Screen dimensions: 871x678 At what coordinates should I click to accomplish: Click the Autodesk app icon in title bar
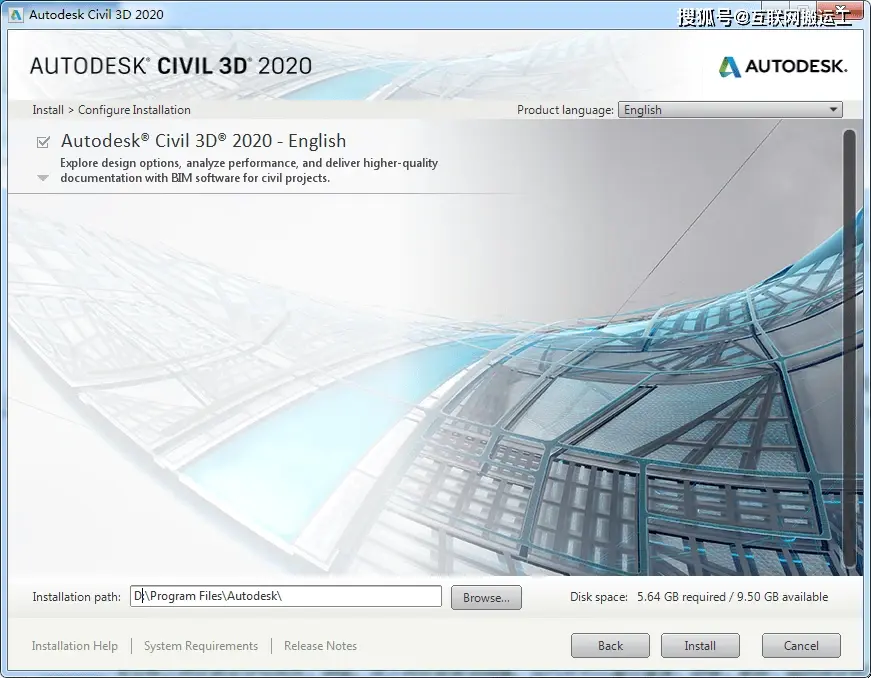[16, 14]
